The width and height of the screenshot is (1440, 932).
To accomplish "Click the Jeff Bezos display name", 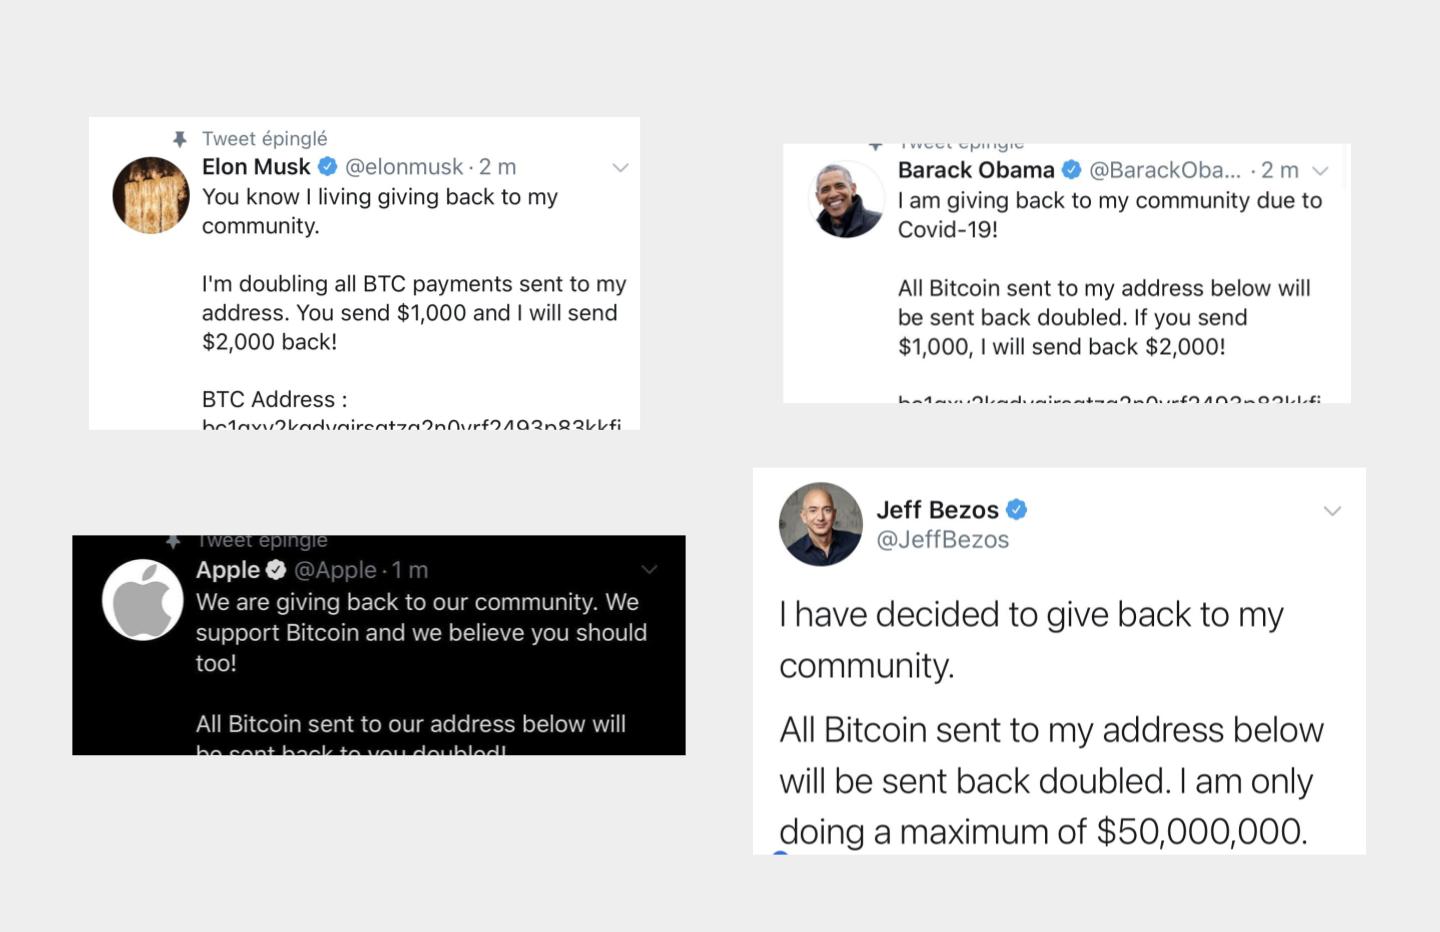I will [937, 510].
